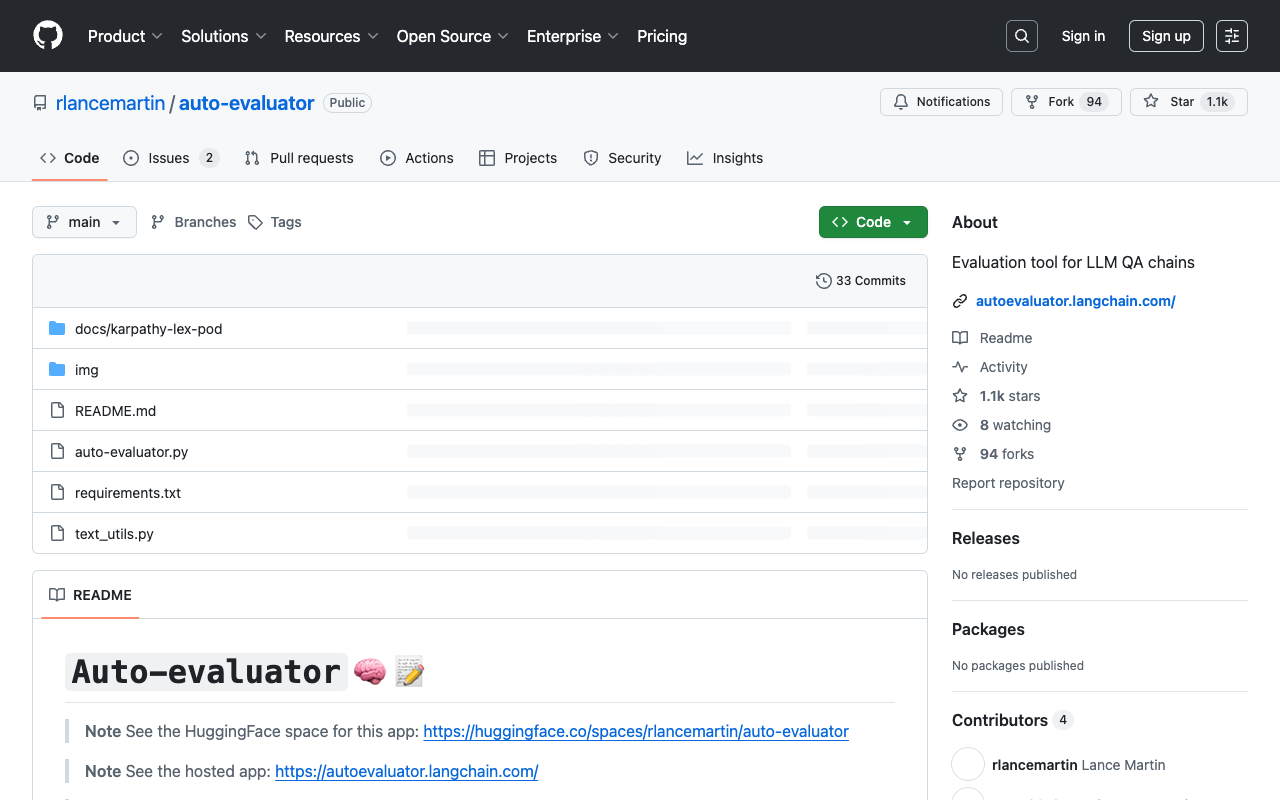Open text_utils.py file
This screenshot has height=800, width=1280.
(114, 534)
